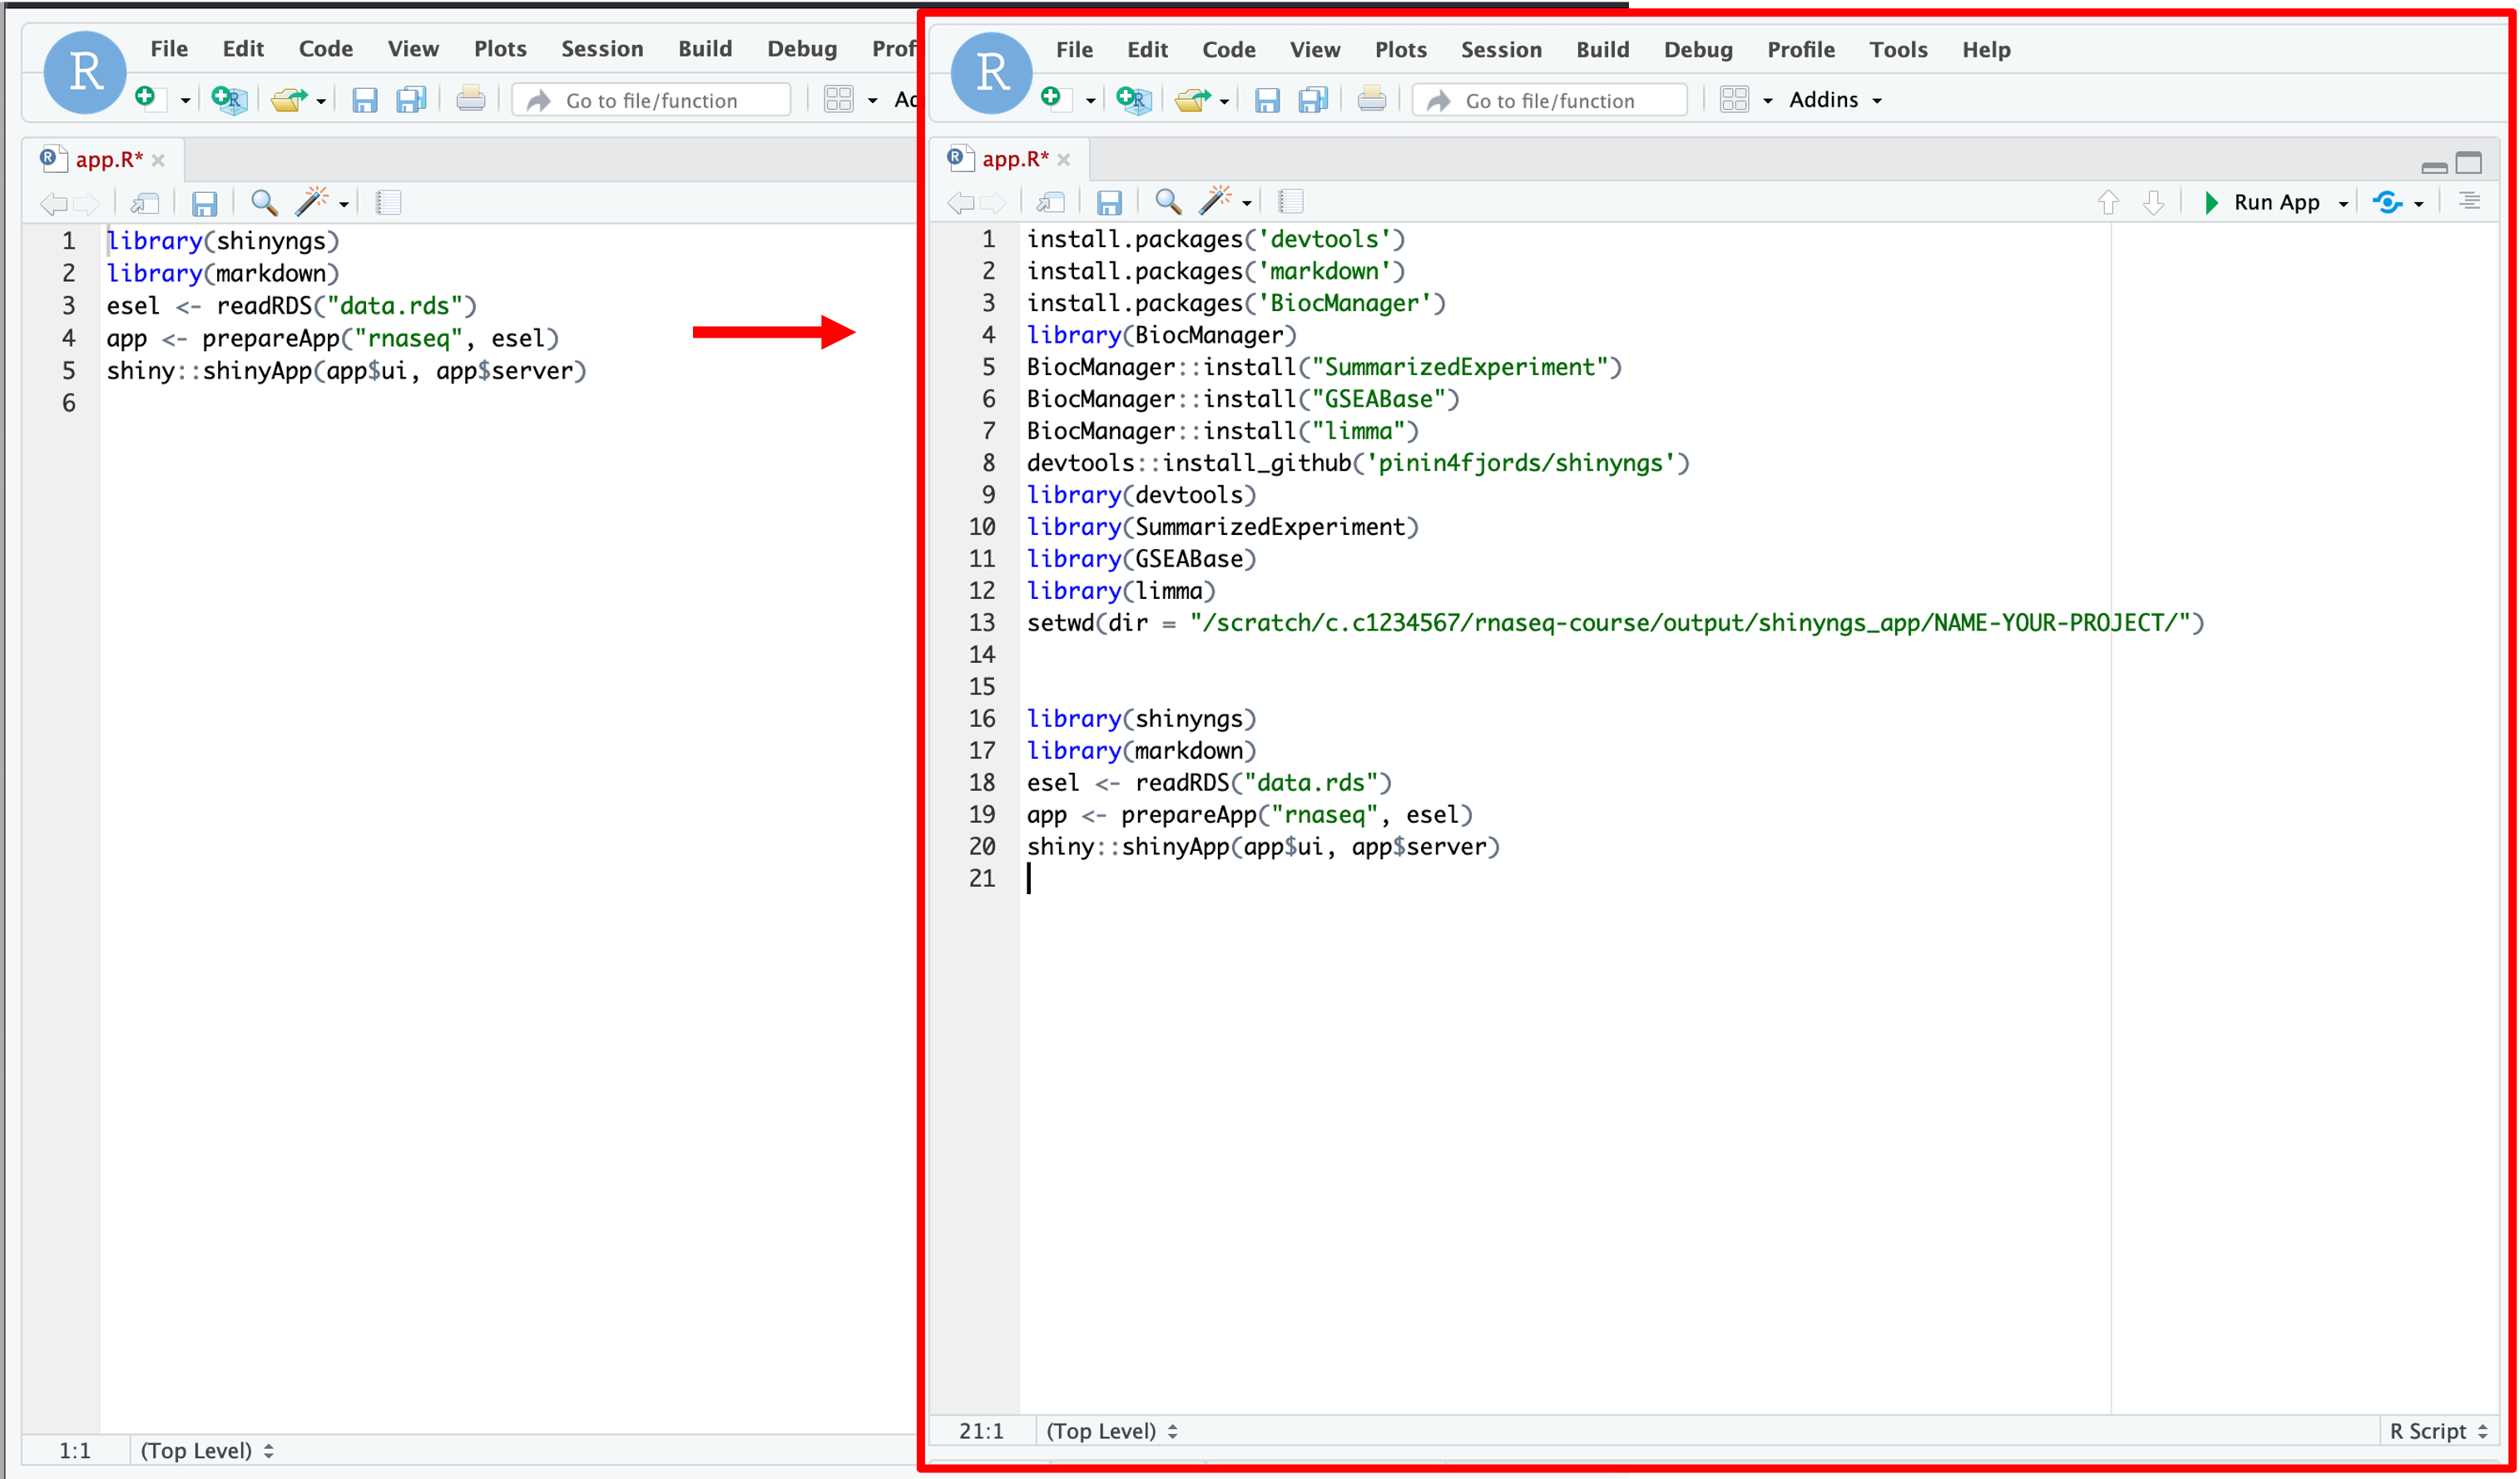Click Print icon in right window

[1372, 99]
